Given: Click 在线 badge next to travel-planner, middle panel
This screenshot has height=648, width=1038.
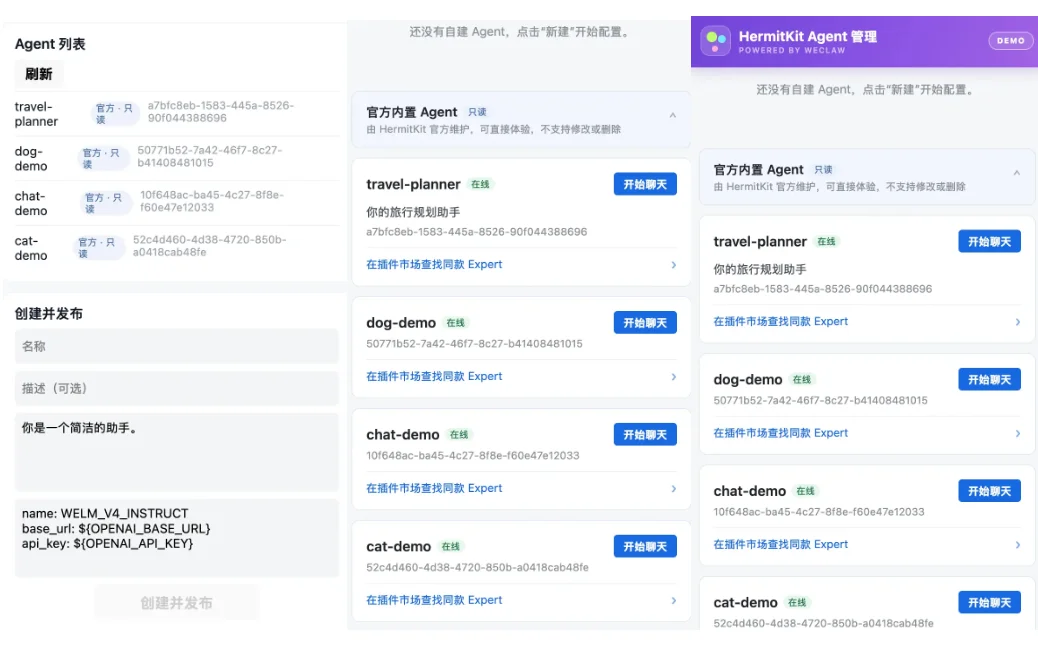Looking at the screenshot, I should click(x=480, y=184).
